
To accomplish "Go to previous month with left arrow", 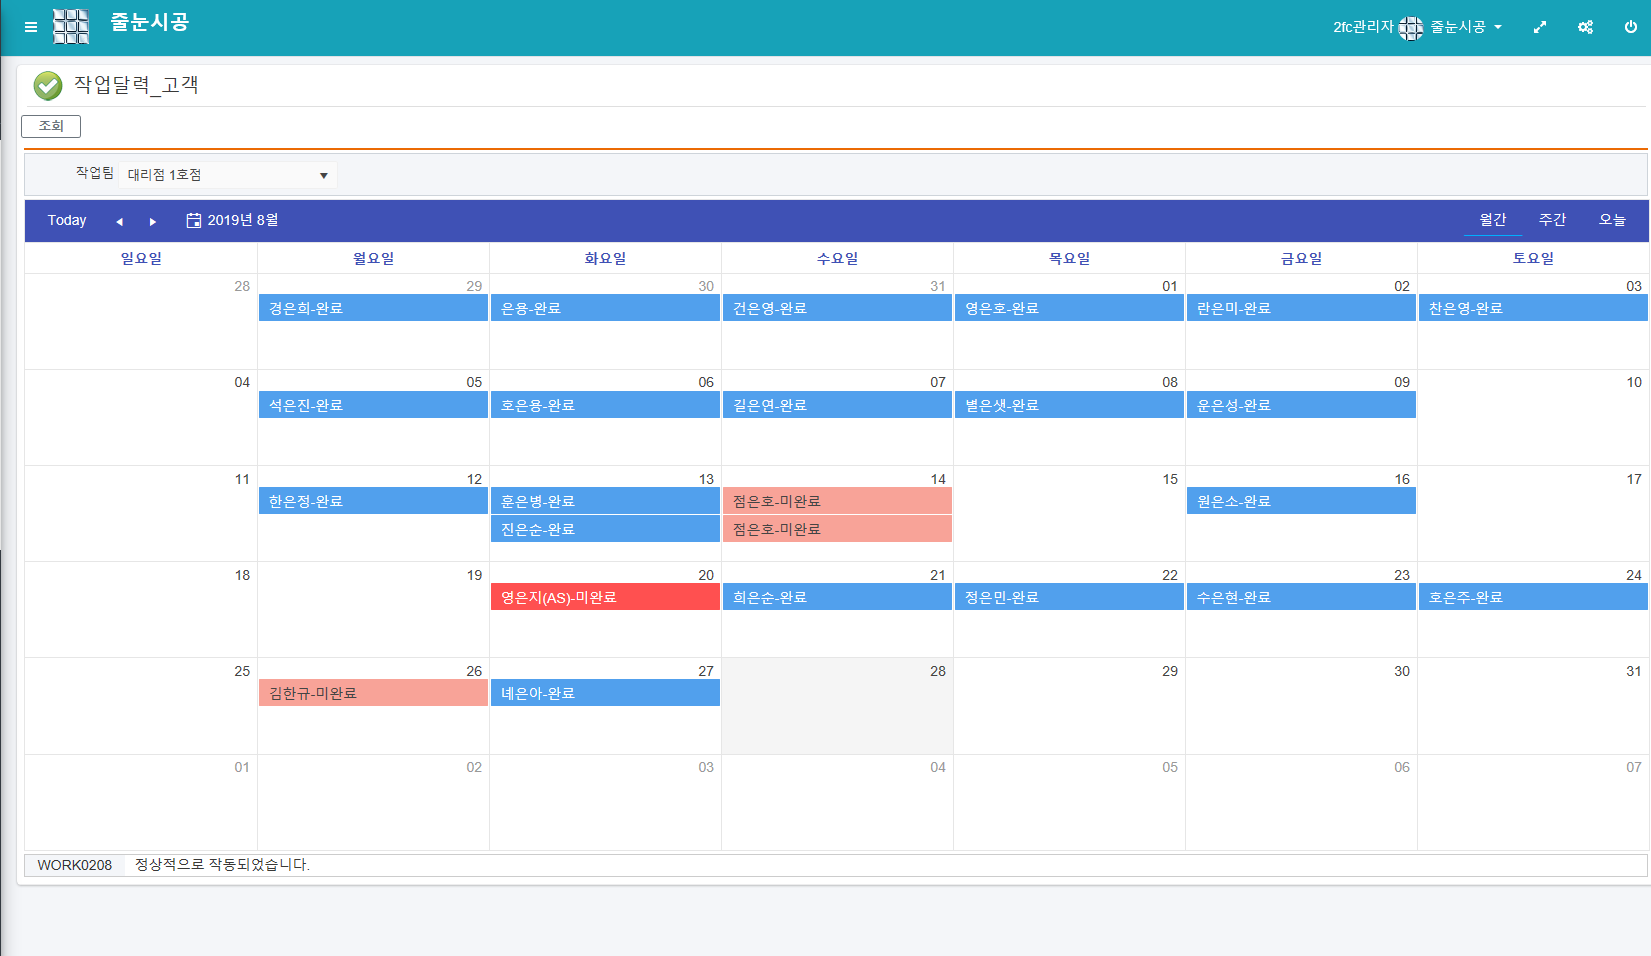I will coord(119,221).
